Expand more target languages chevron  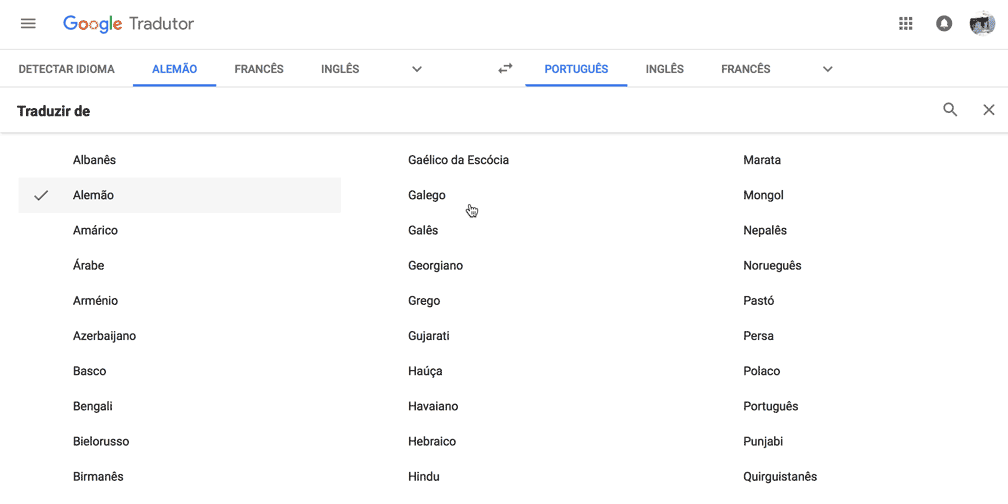pyautogui.click(x=827, y=69)
